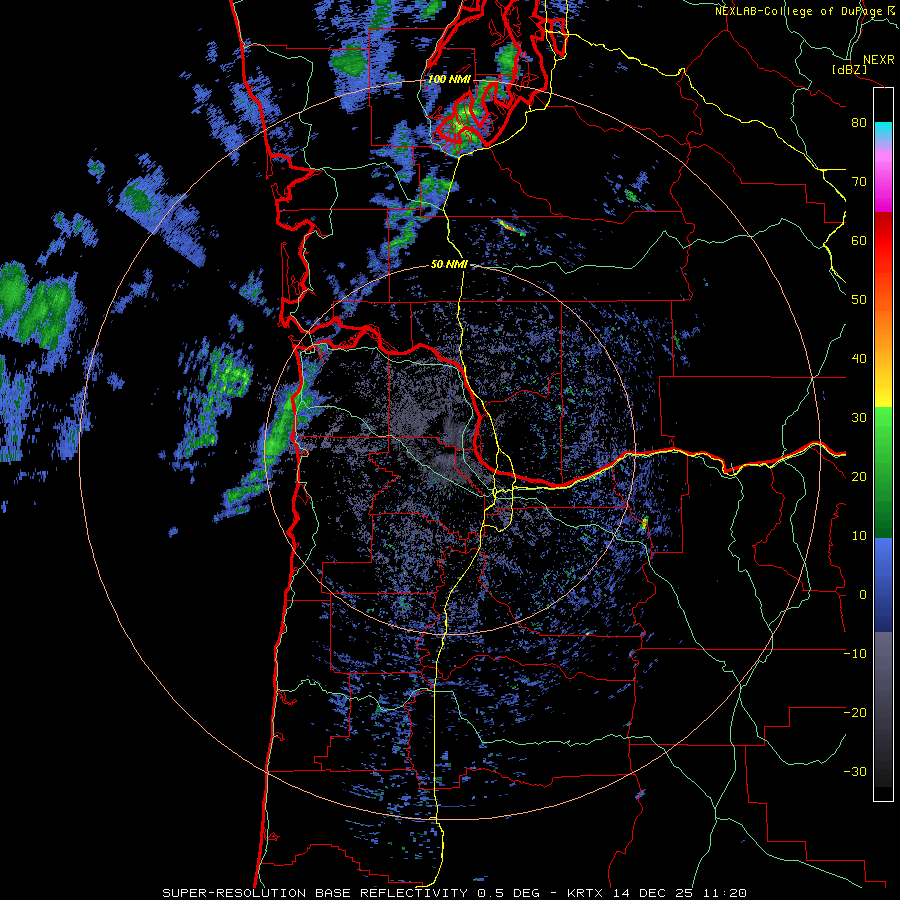Click the 'NEXR' label above color scale

tap(879, 60)
